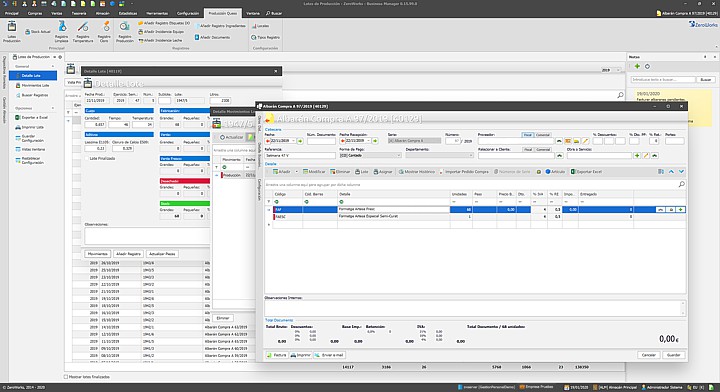Open Registro Limpieza from the ribbon

click(x=62, y=32)
